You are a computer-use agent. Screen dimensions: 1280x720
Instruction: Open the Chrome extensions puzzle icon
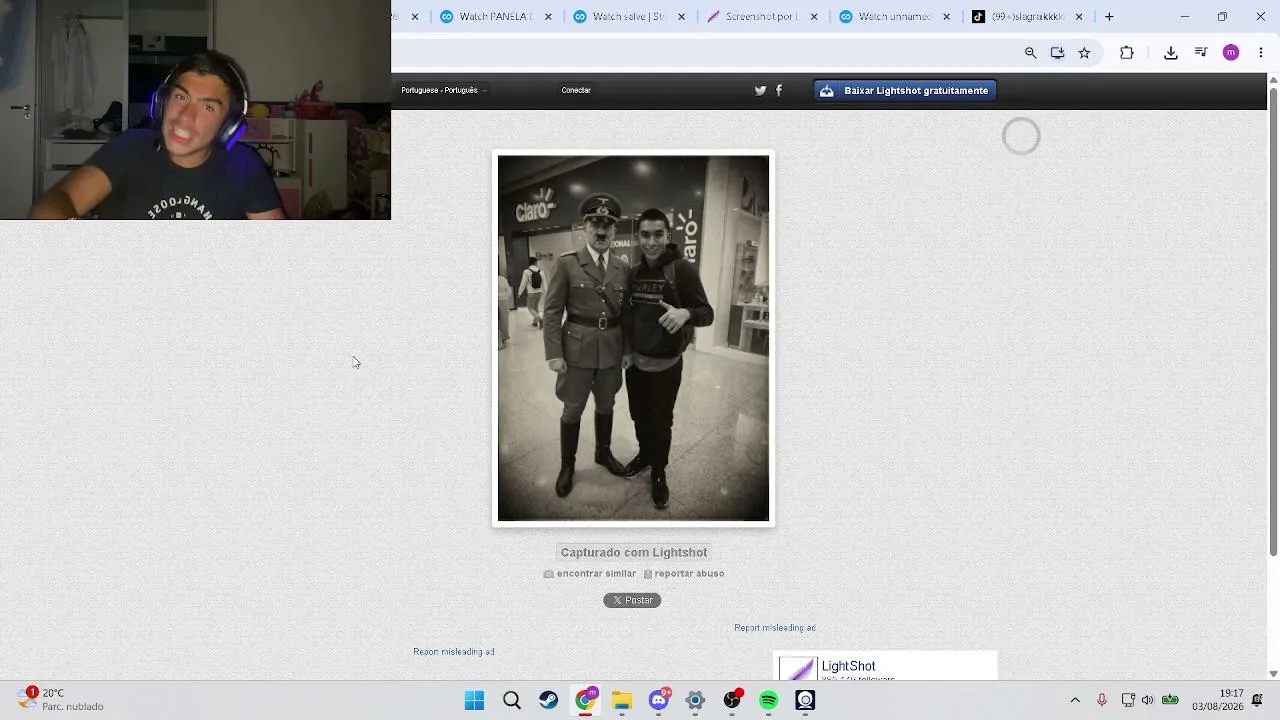coord(1127,53)
